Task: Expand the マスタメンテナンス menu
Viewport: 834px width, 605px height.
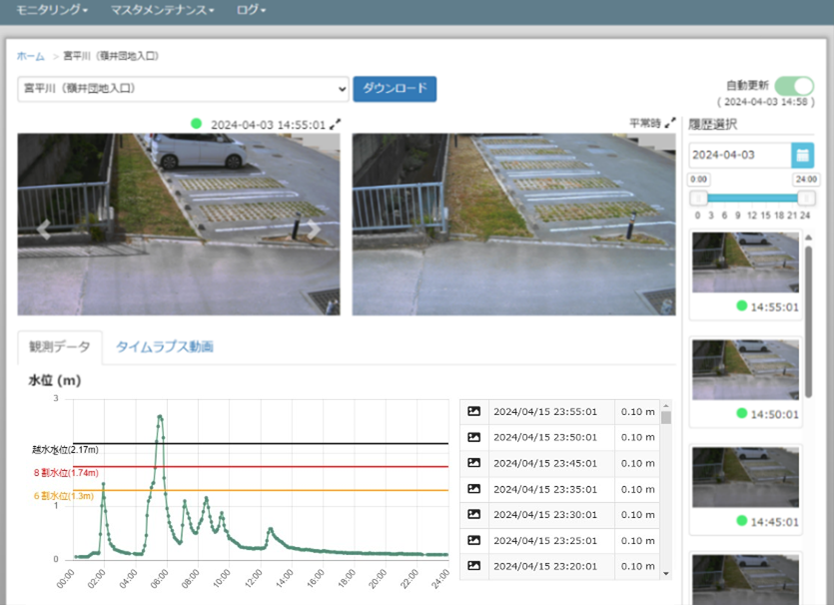Action: [x=163, y=10]
